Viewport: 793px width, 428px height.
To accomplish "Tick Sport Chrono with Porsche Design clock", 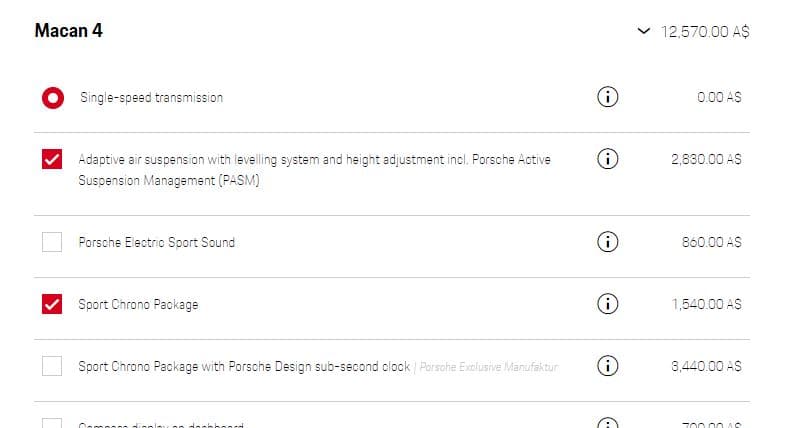I will point(52,366).
